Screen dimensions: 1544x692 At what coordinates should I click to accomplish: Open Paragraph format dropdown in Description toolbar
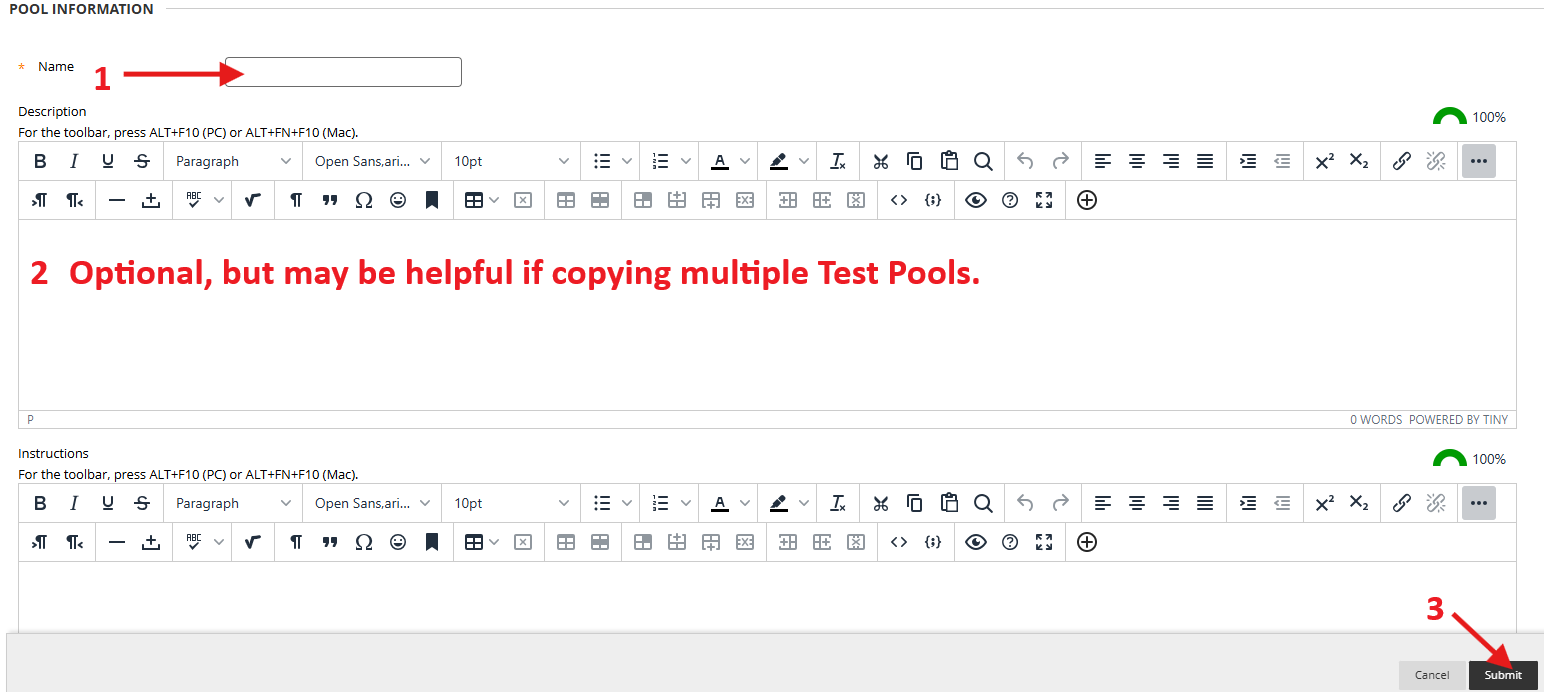(233, 161)
